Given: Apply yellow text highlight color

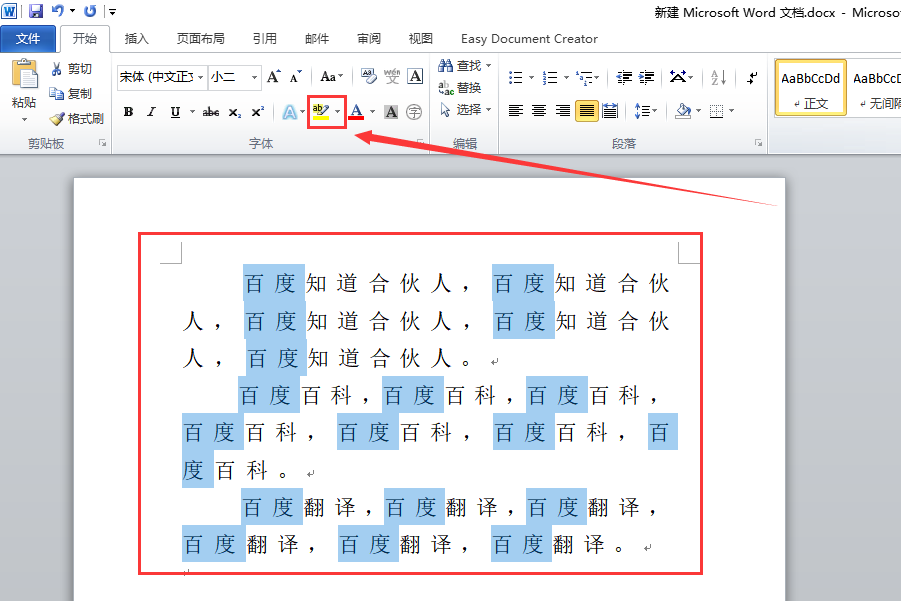Looking at the screenshot, I should pos(321,111).
